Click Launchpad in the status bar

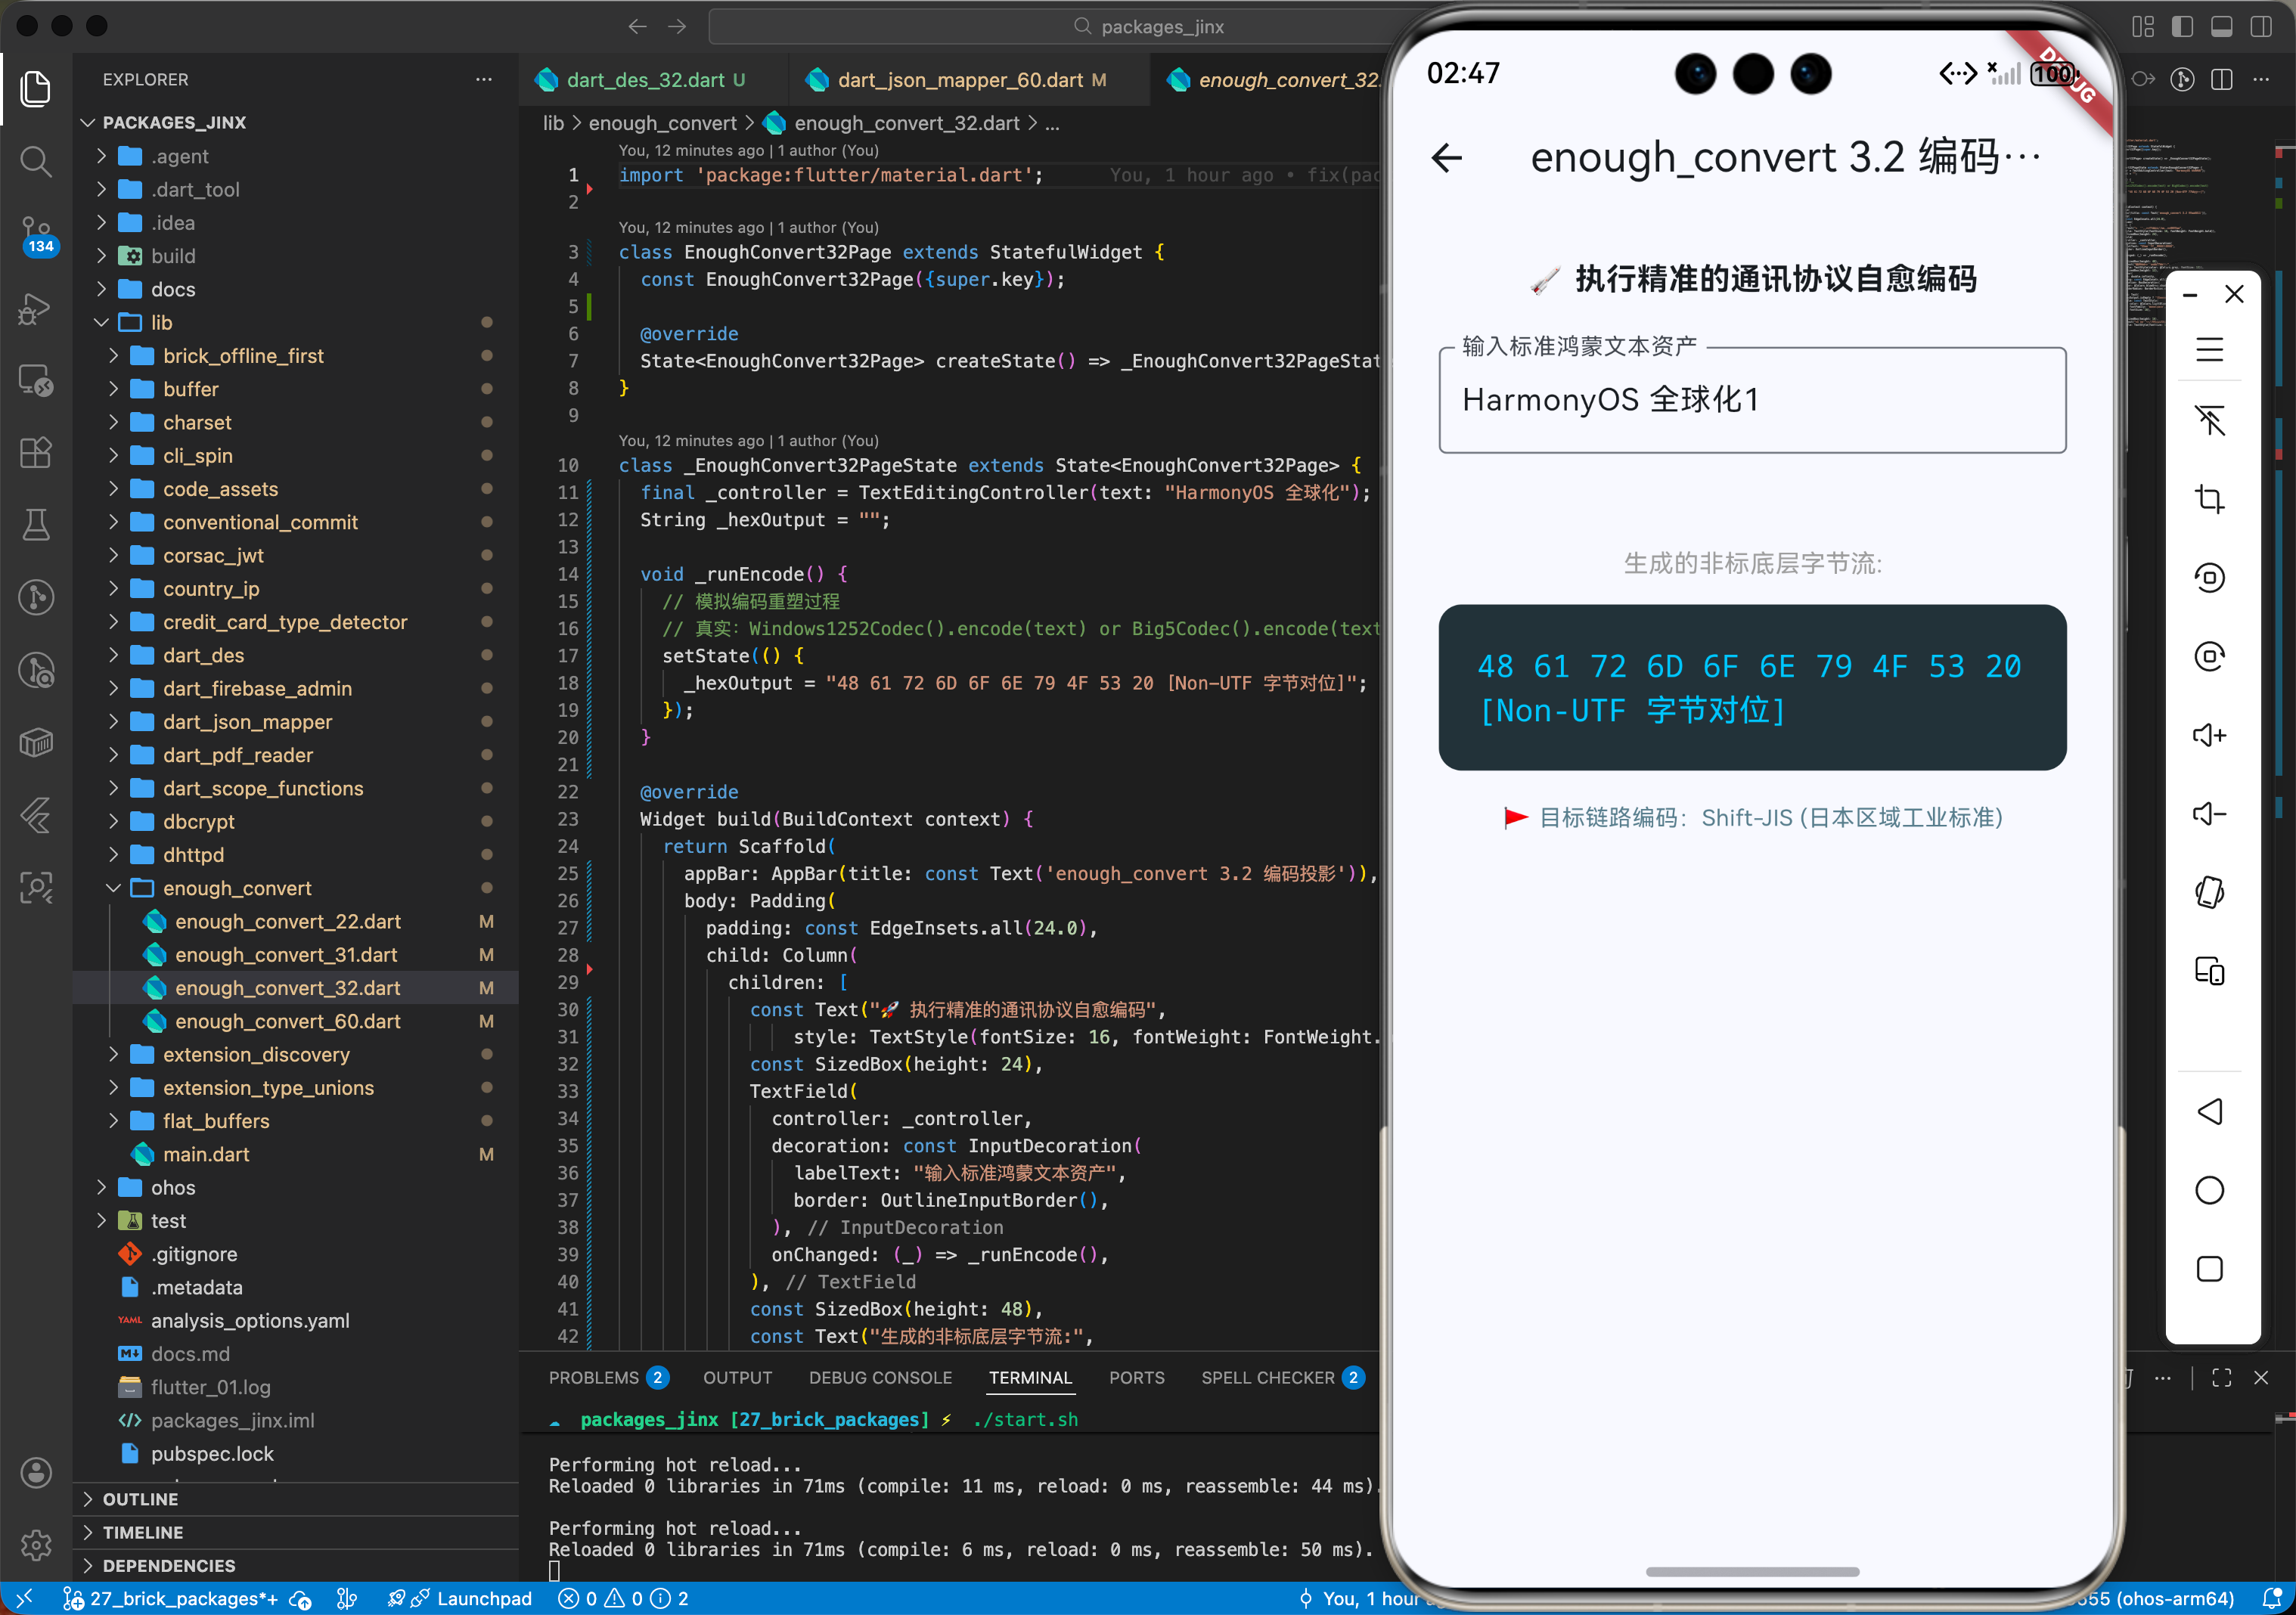(x=483, y=1598)
